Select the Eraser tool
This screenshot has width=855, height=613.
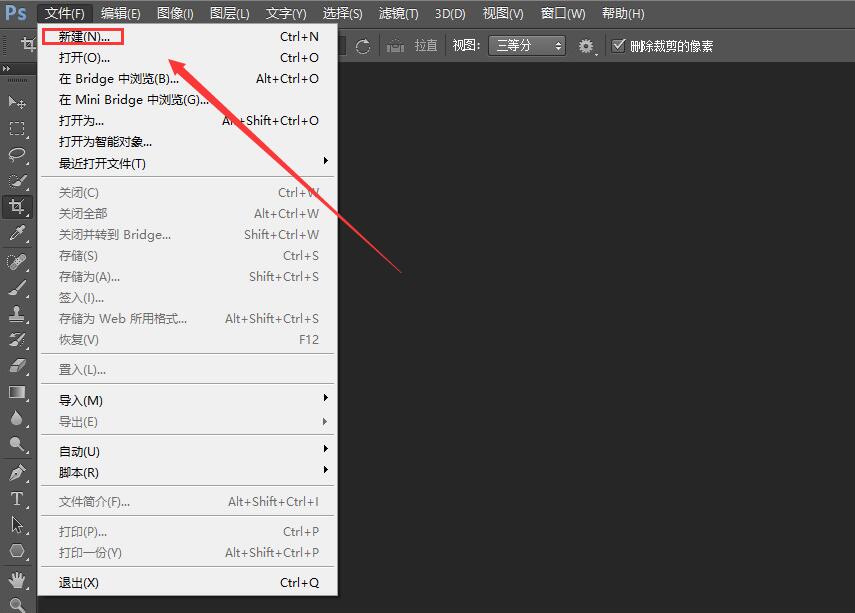[17, 366]
